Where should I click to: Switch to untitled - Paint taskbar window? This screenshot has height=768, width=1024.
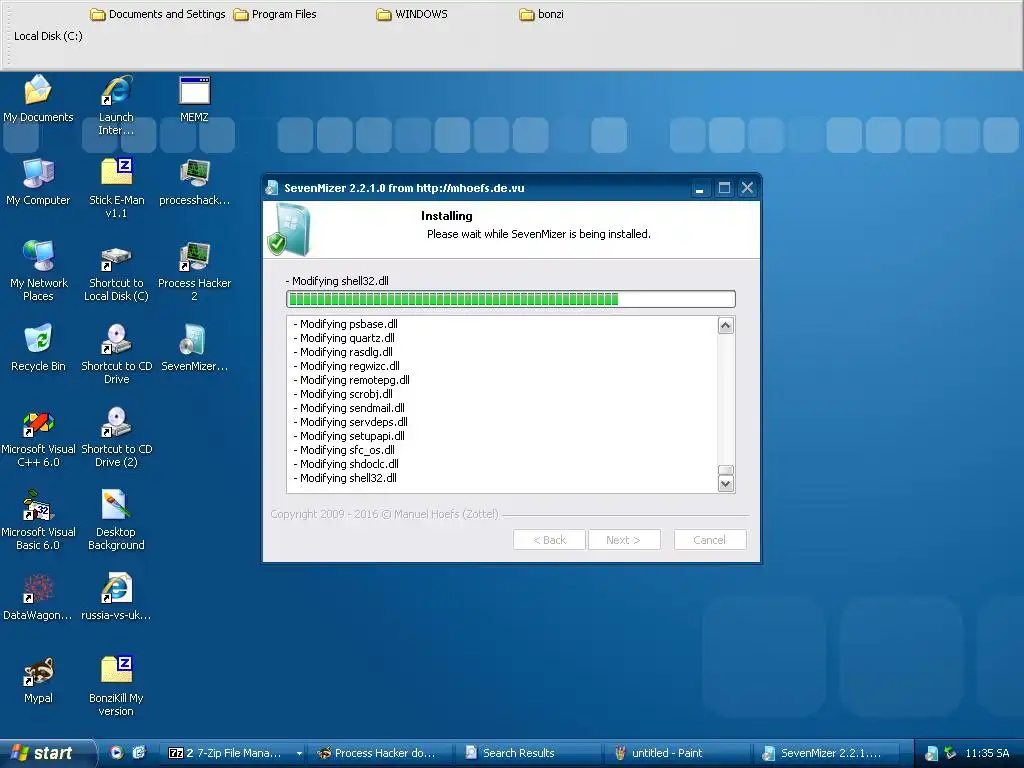(677, 753)
